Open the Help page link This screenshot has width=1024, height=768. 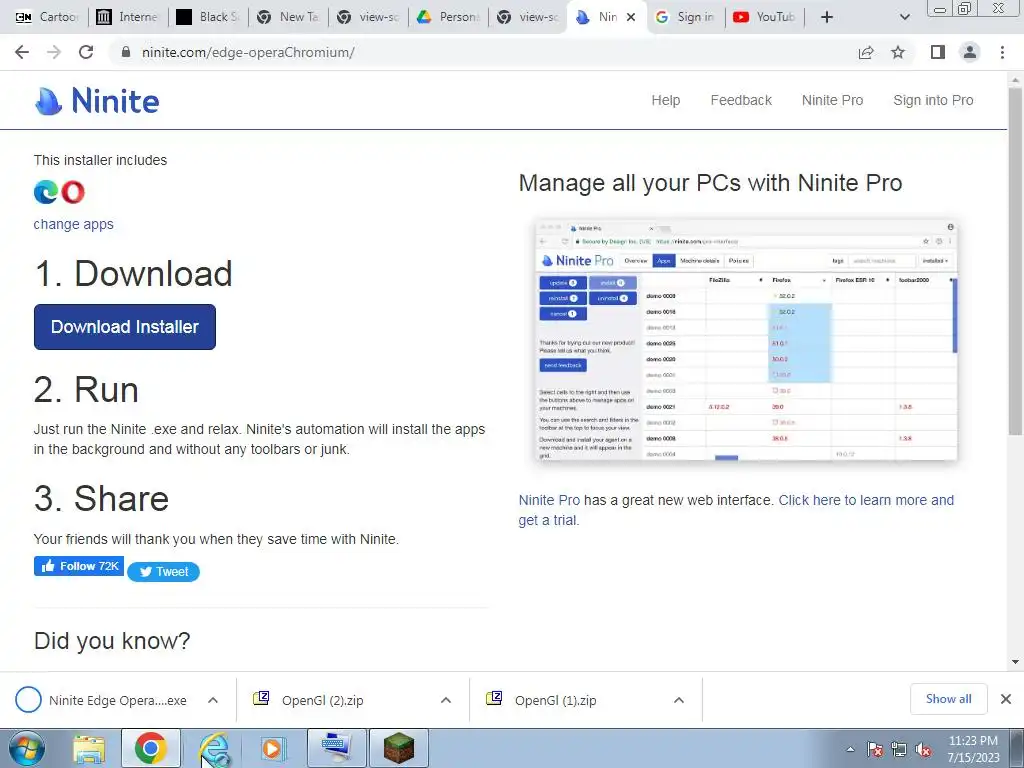[665, 101]
